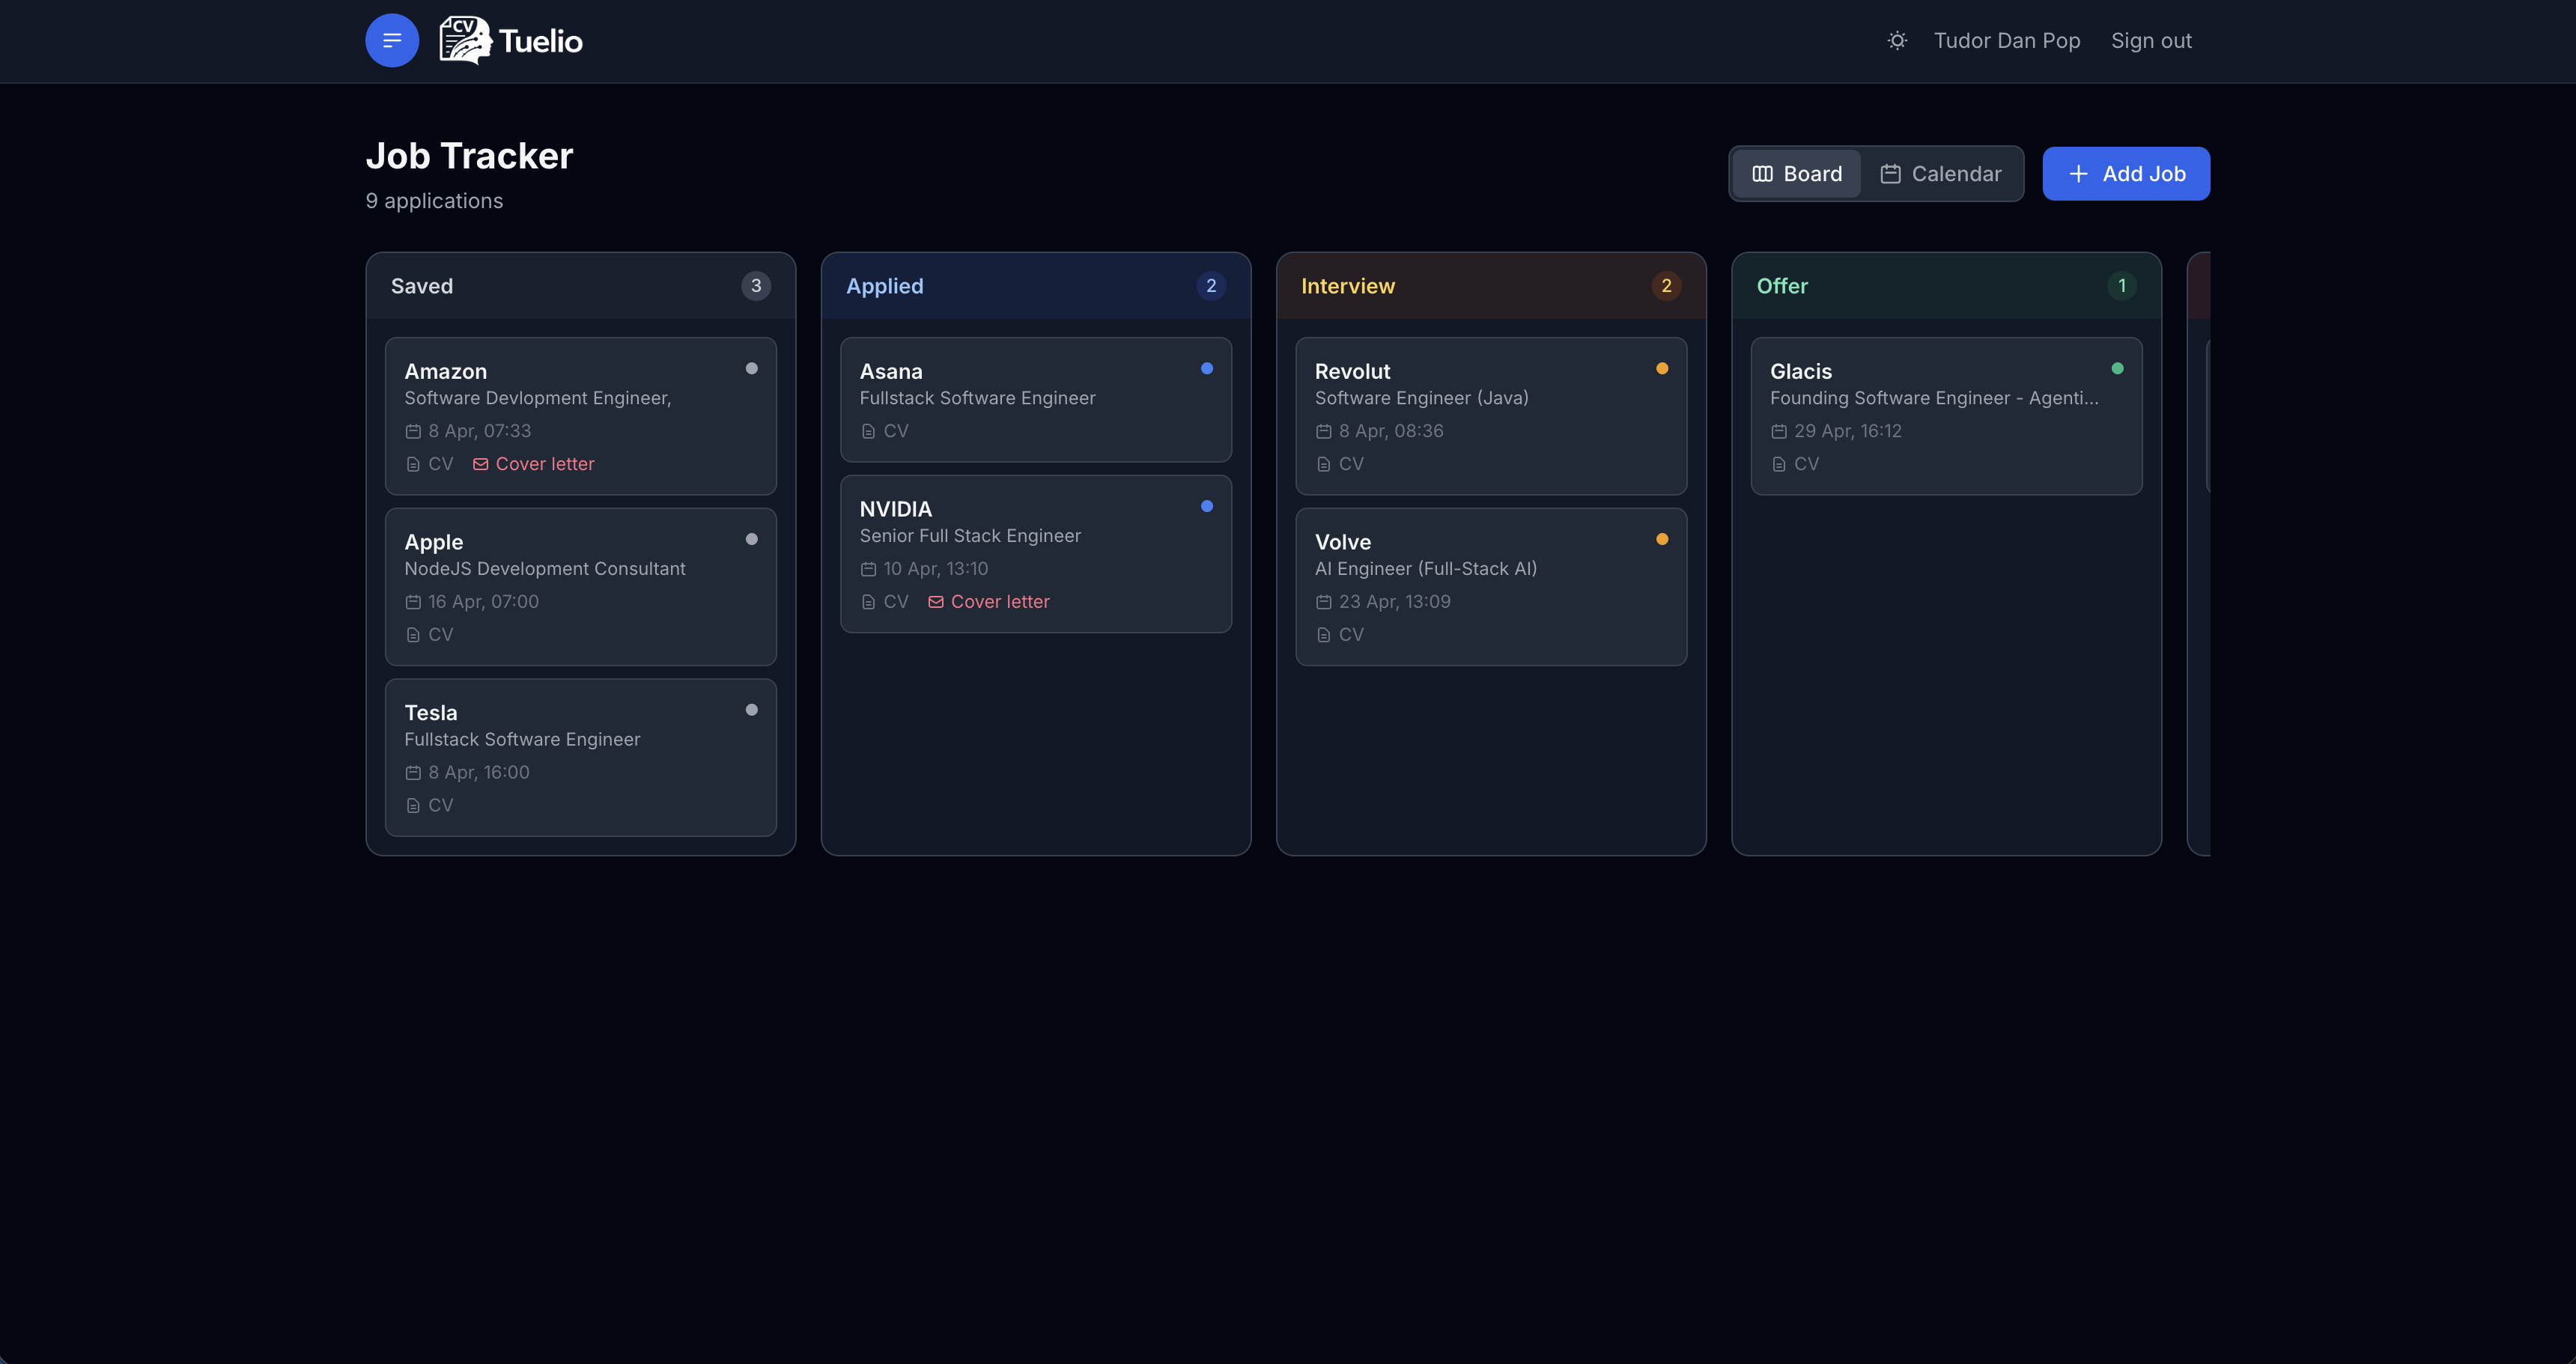Open the Saved column header
The image size is (2576, 1364).
click(422, 286)
